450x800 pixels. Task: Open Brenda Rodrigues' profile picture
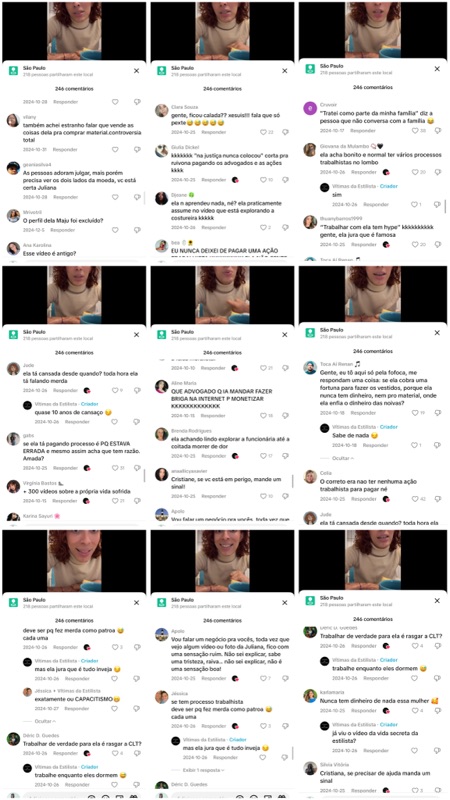coord(162,434)
